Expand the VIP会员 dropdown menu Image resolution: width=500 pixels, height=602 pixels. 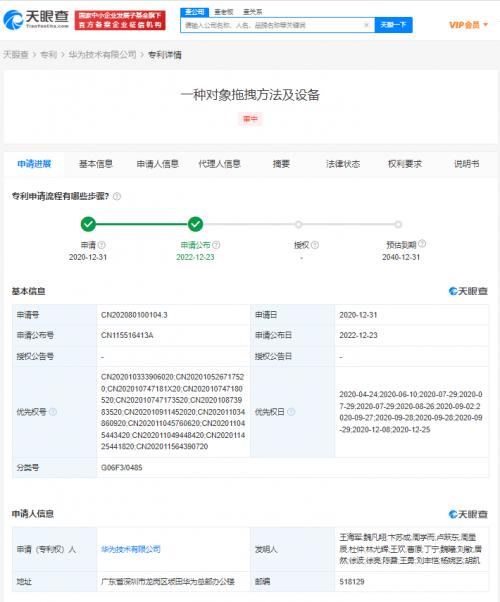(x=469, y=25)
